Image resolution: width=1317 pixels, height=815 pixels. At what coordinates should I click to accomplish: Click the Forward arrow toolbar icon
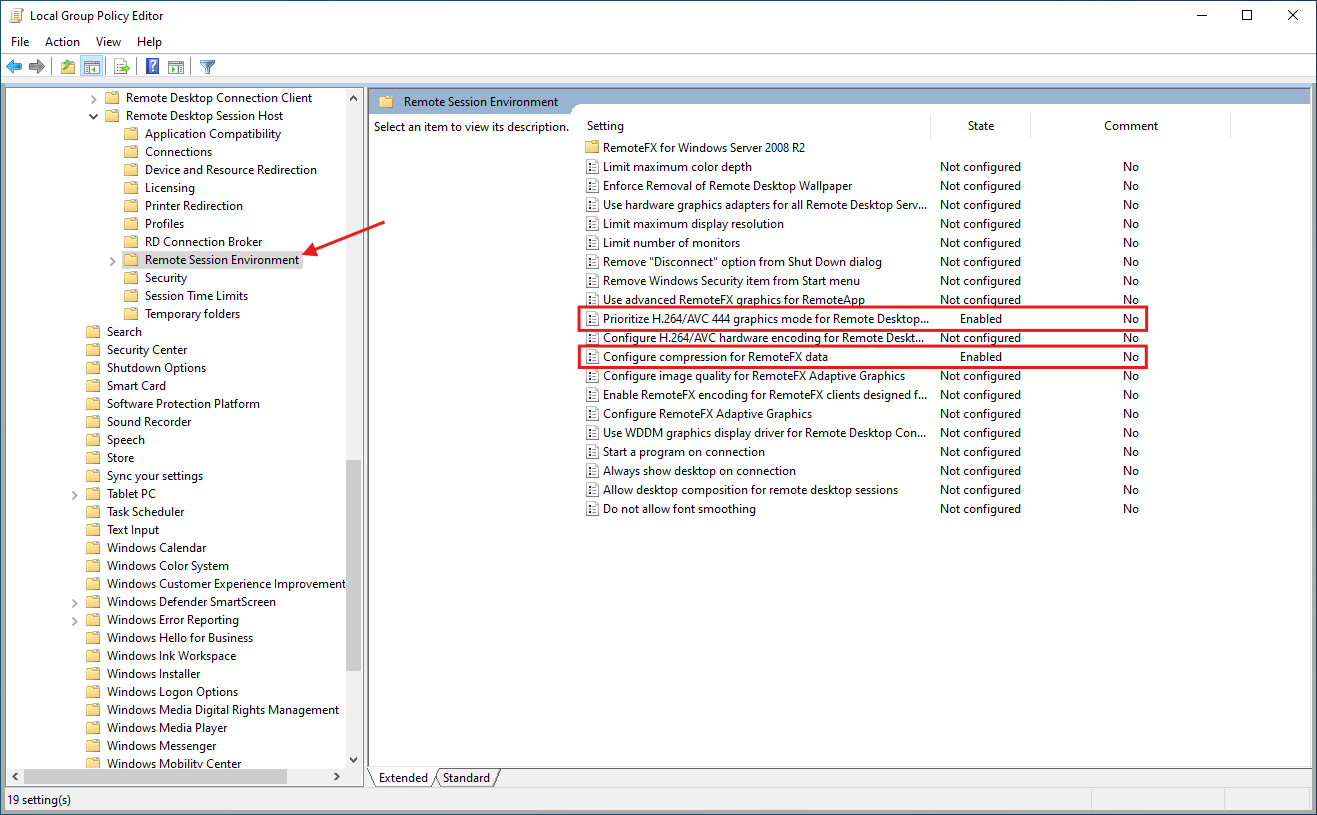(x=37, y=67)
